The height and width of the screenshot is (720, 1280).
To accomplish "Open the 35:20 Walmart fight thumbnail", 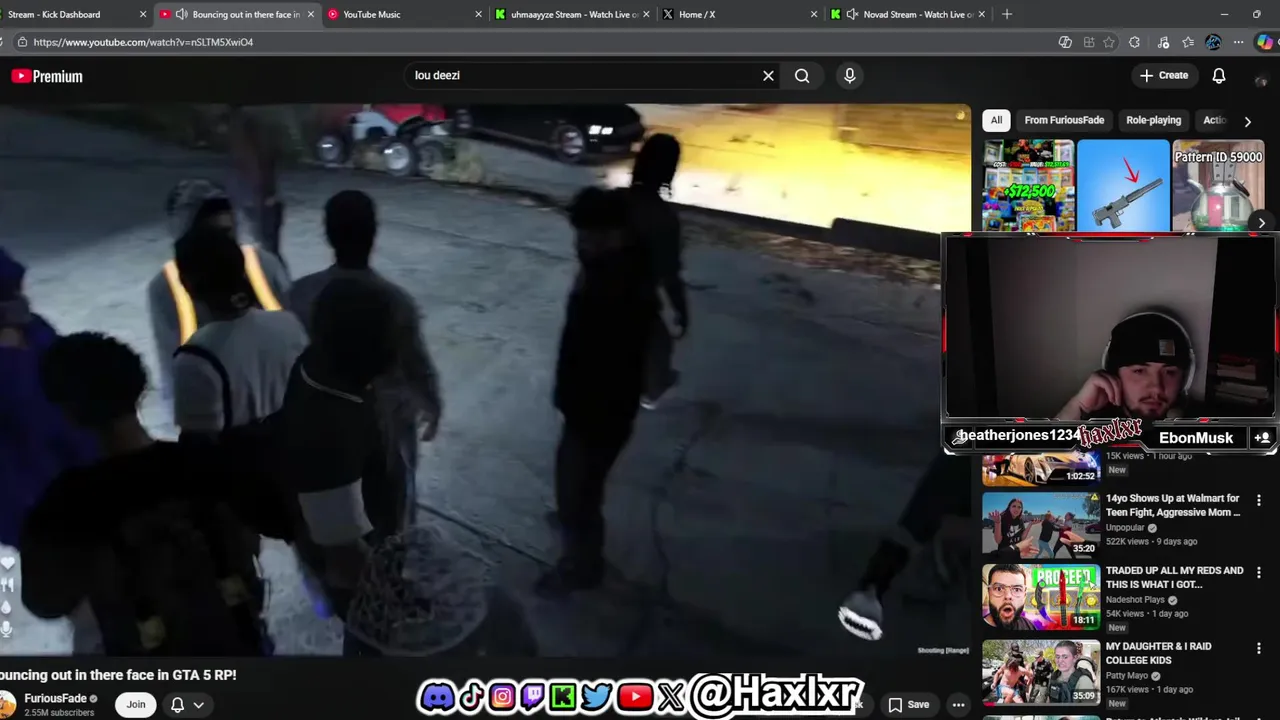I will pyautogui.click(x=1041, y=523).
